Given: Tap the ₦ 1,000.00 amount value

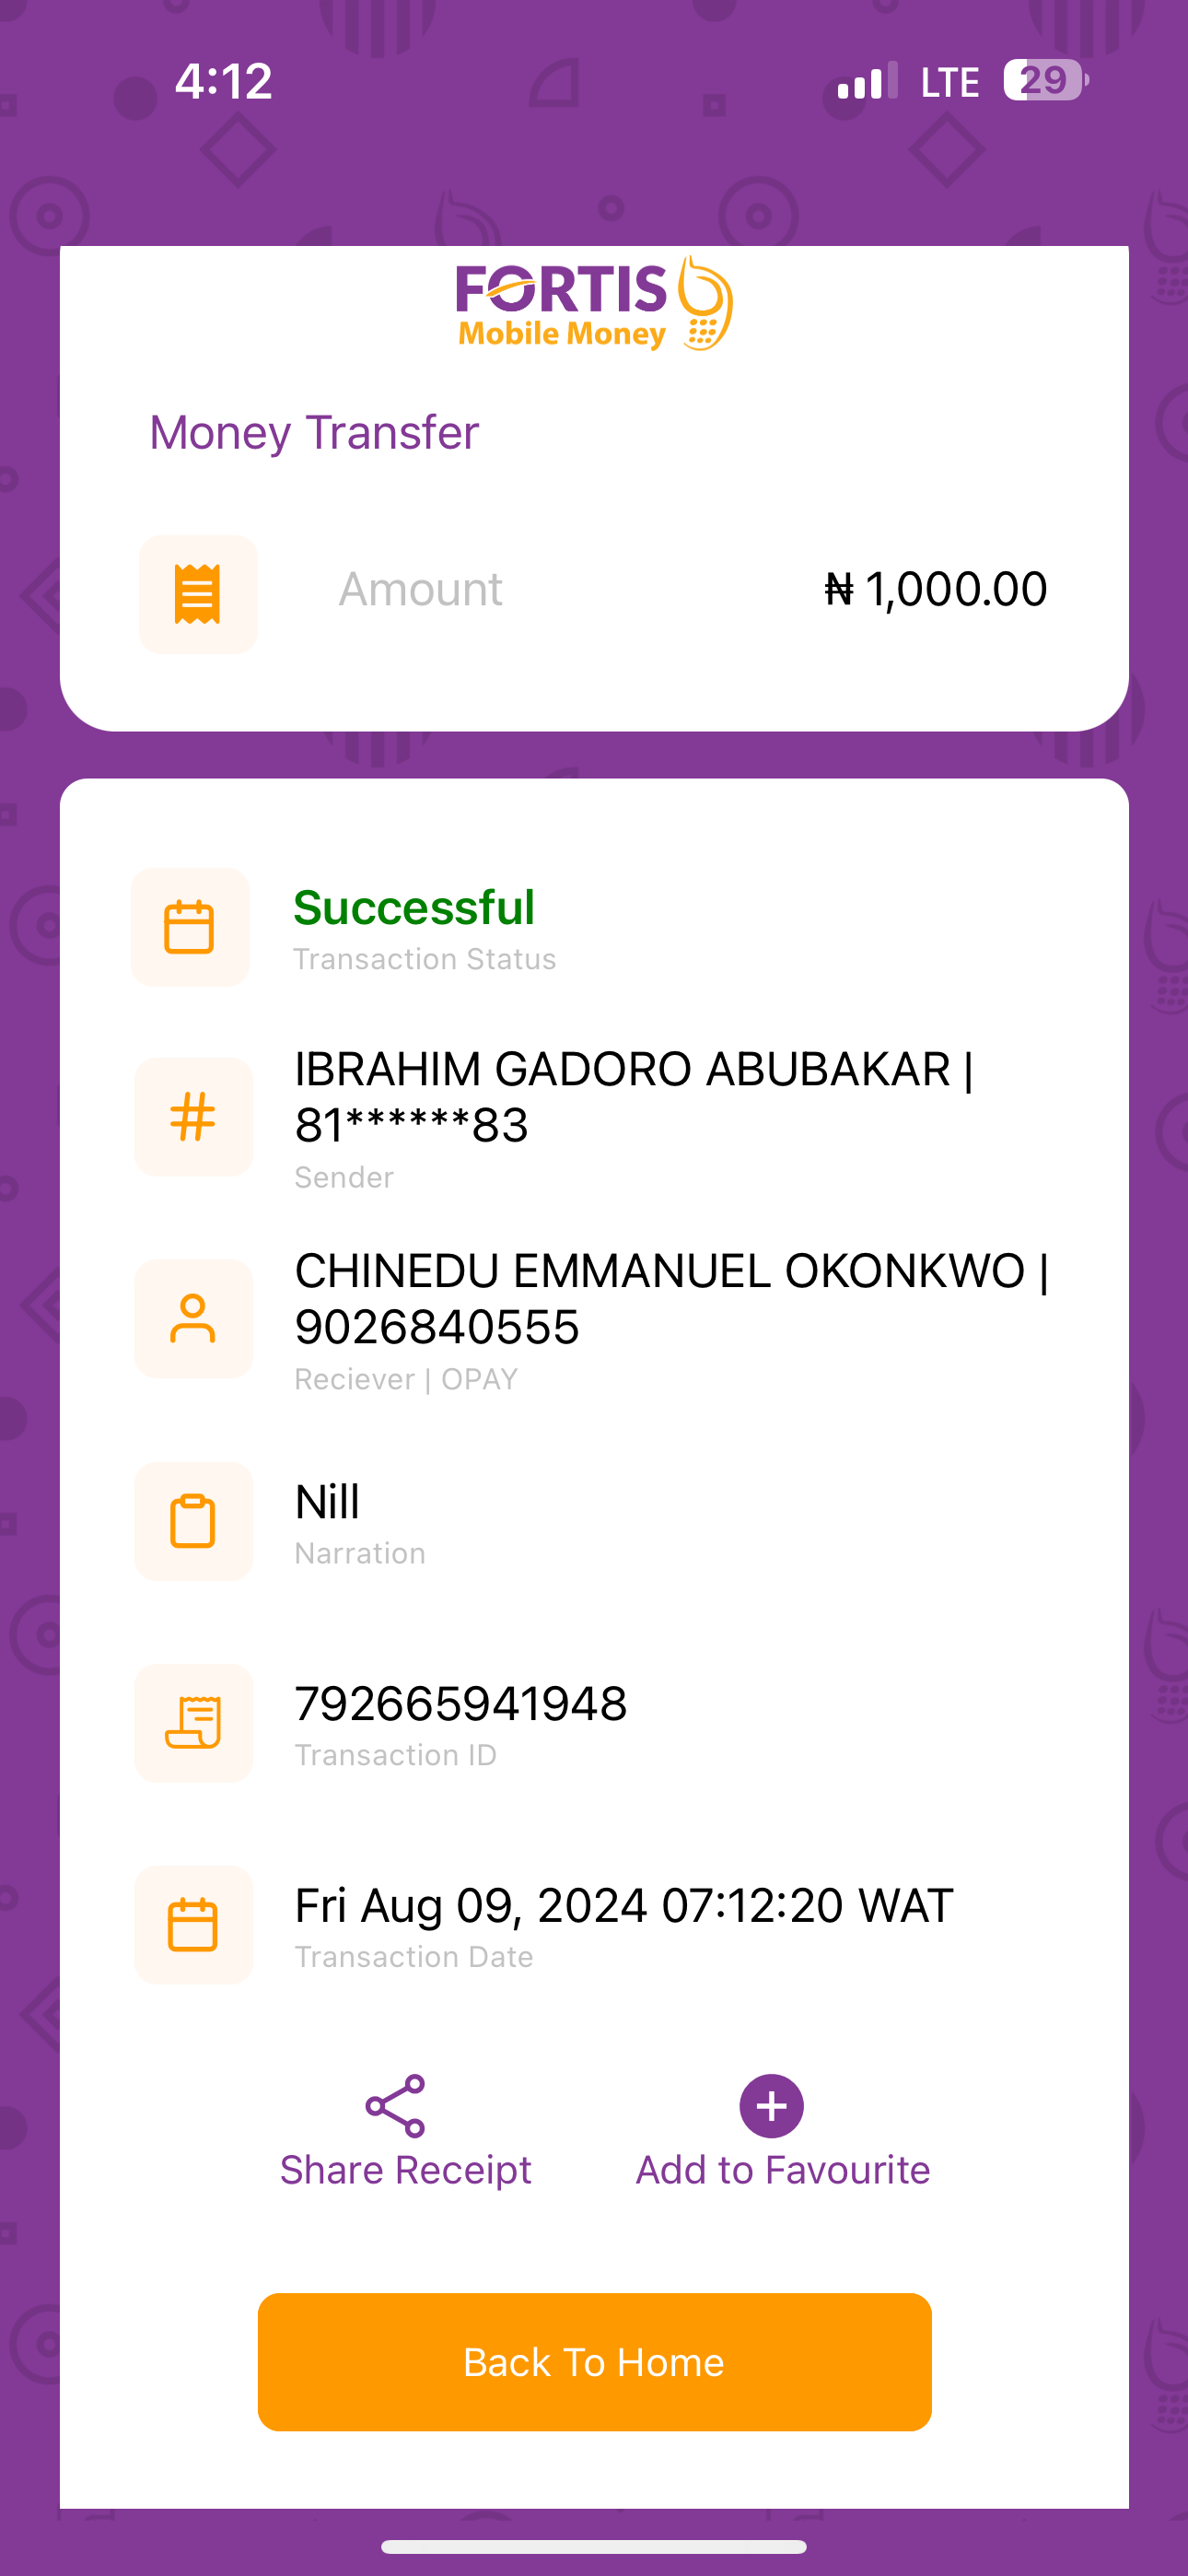Looking at the screenshot, I should coord(935,589).
